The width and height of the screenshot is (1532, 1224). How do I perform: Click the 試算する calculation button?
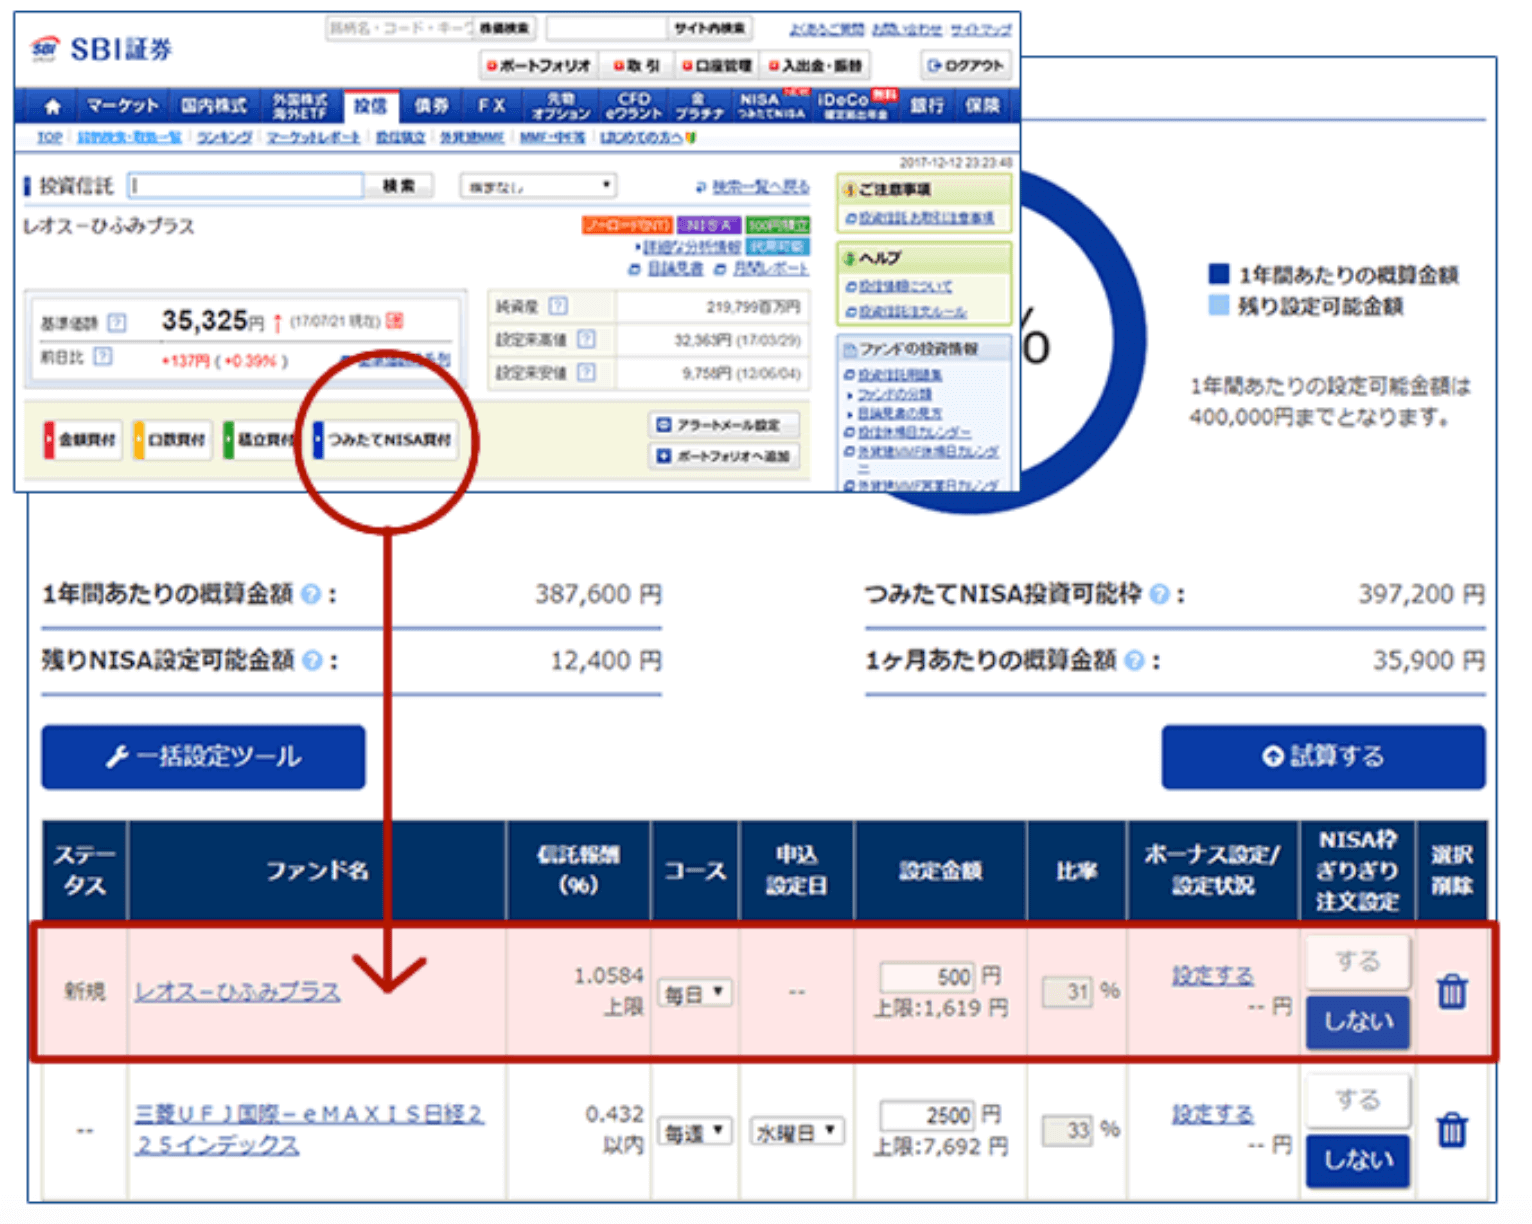(x=1322, y=757)
